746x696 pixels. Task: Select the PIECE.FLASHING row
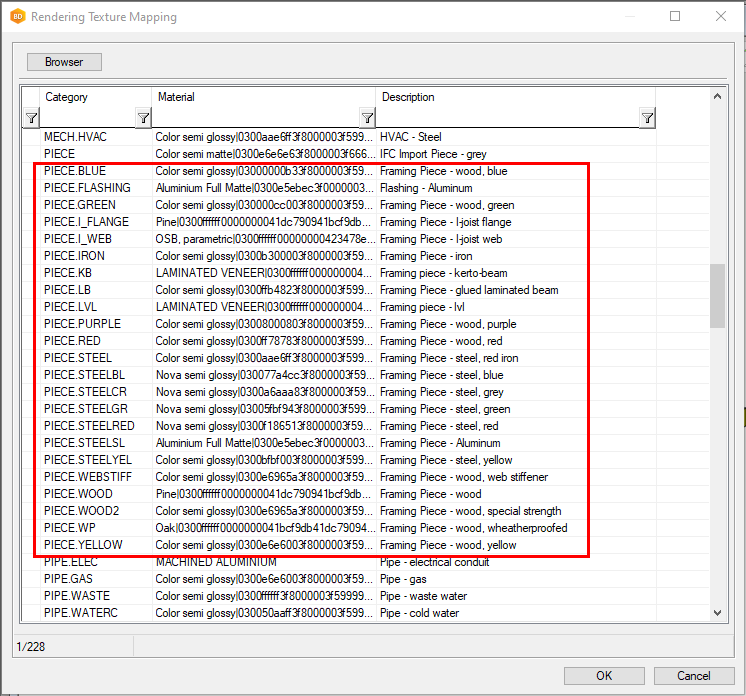(x=87, y=188)
